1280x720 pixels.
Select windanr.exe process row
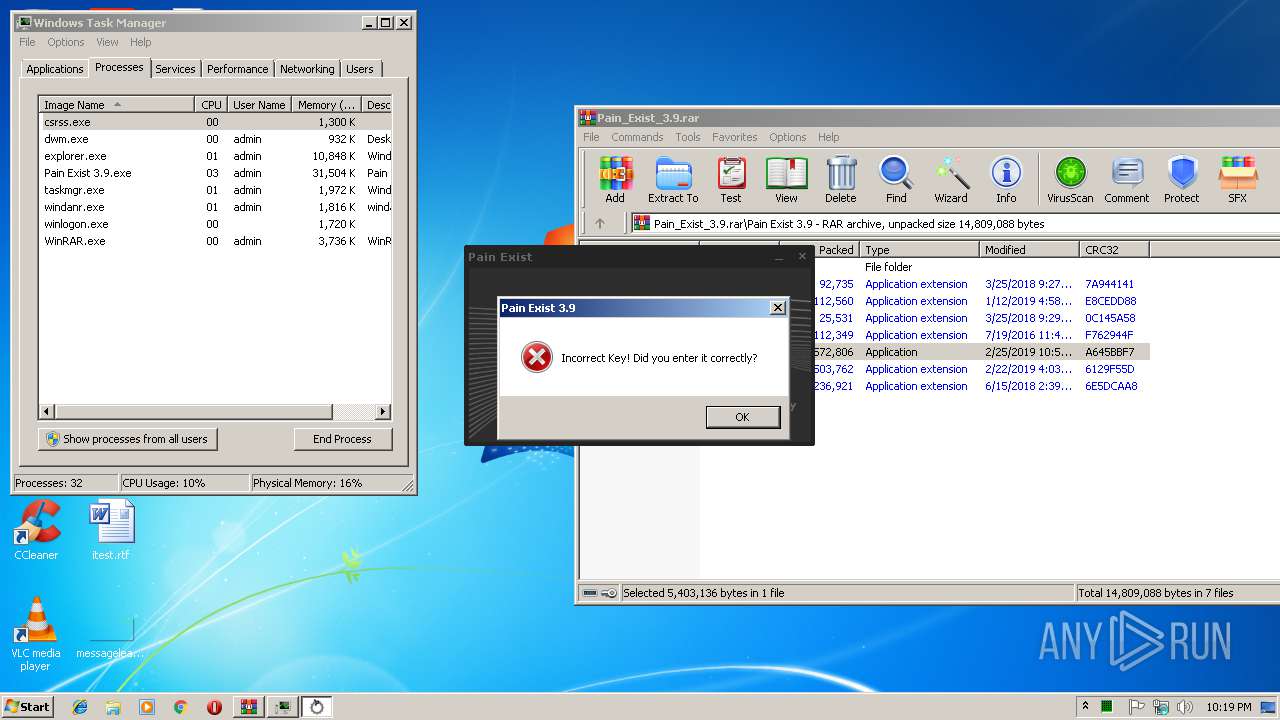[215, 207]
